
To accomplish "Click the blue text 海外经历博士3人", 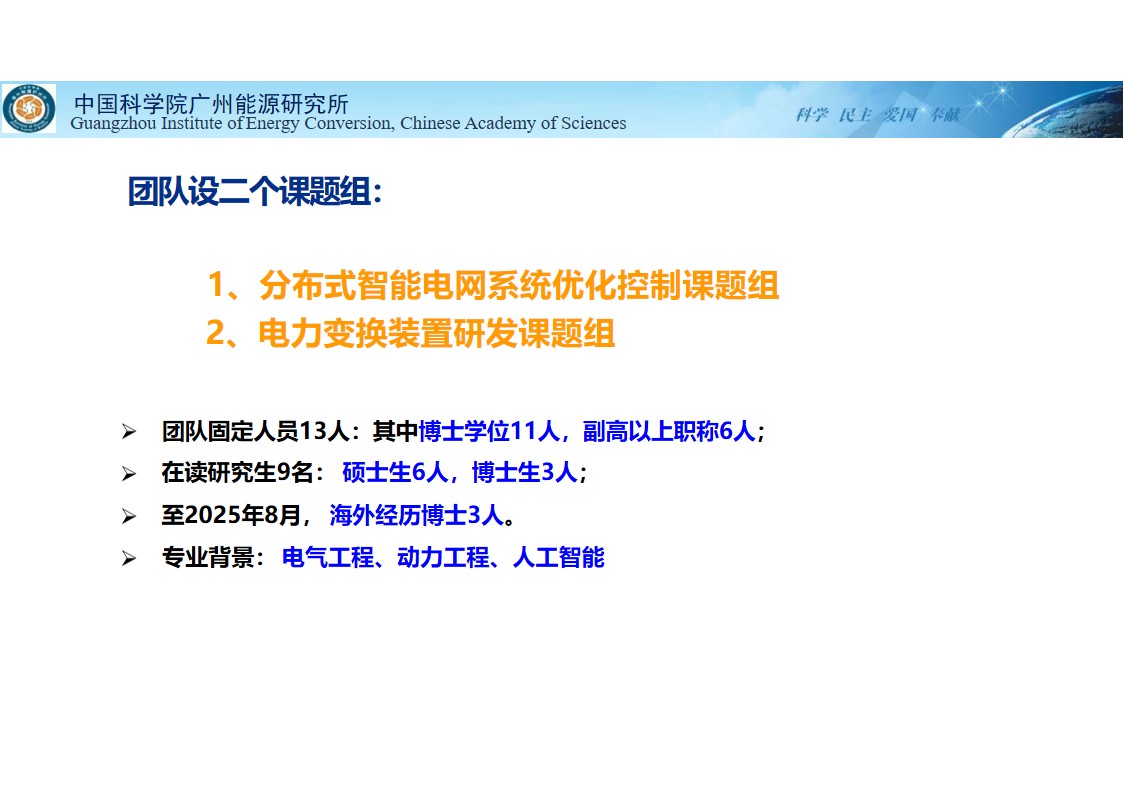I will pyautogui.click(x=414, y=516).
